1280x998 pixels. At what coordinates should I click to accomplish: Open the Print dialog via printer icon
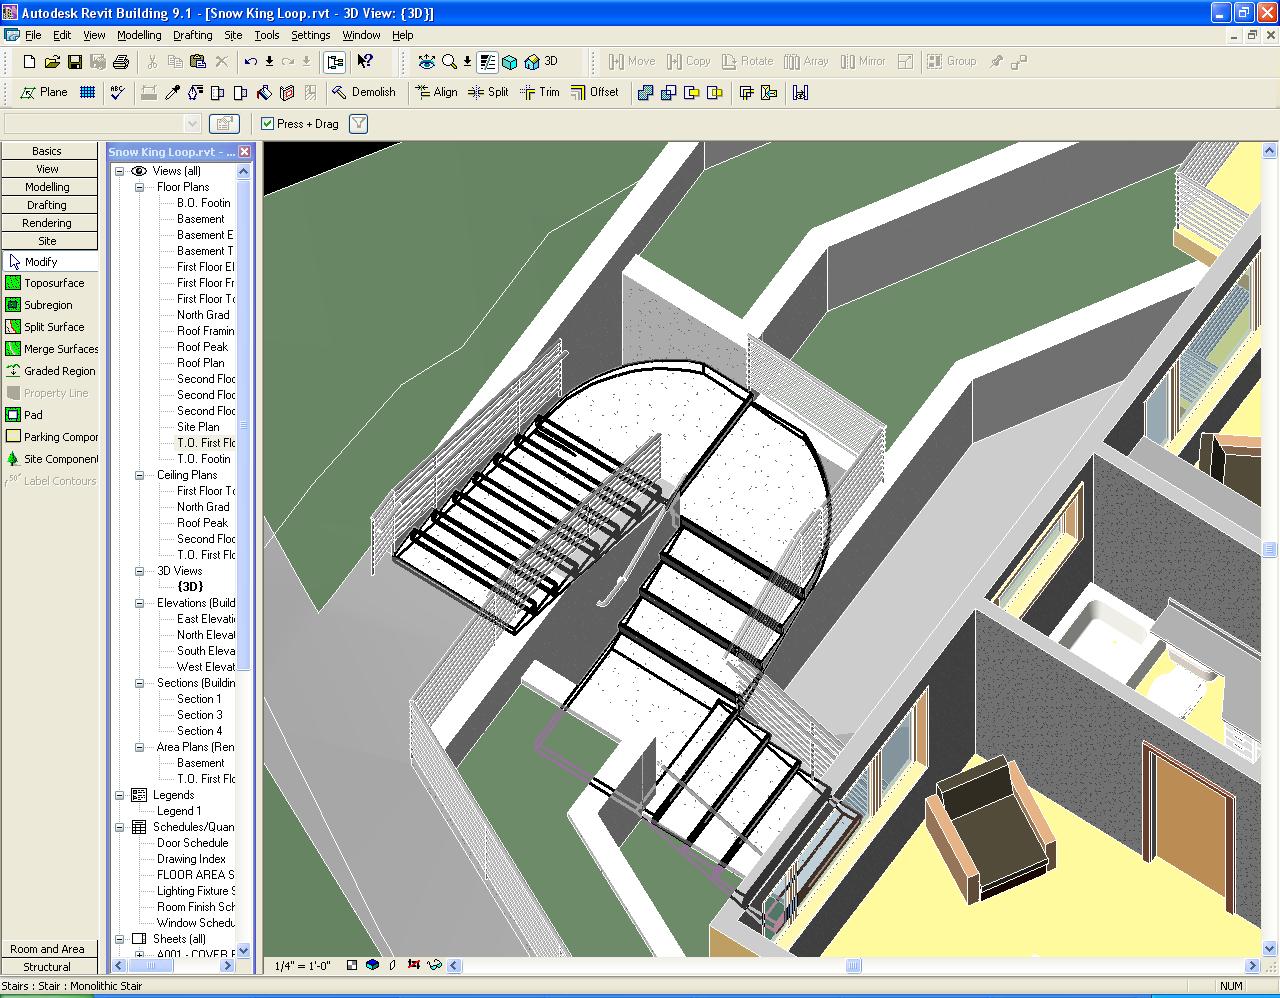tap(121, 62)
